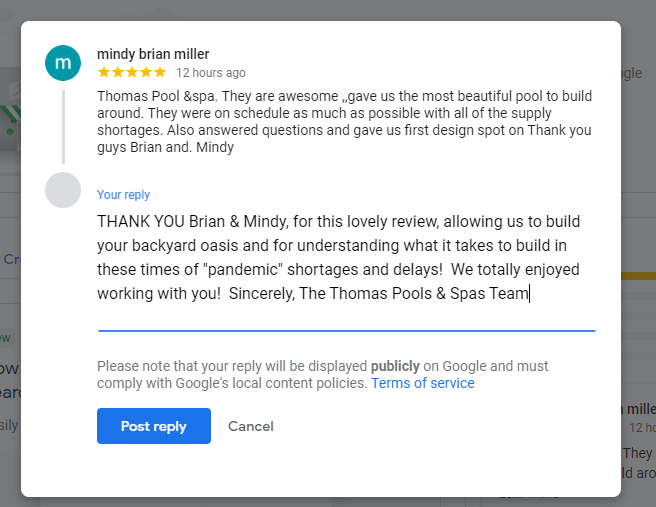Click the "Your reply" field label

pos(123,195)
